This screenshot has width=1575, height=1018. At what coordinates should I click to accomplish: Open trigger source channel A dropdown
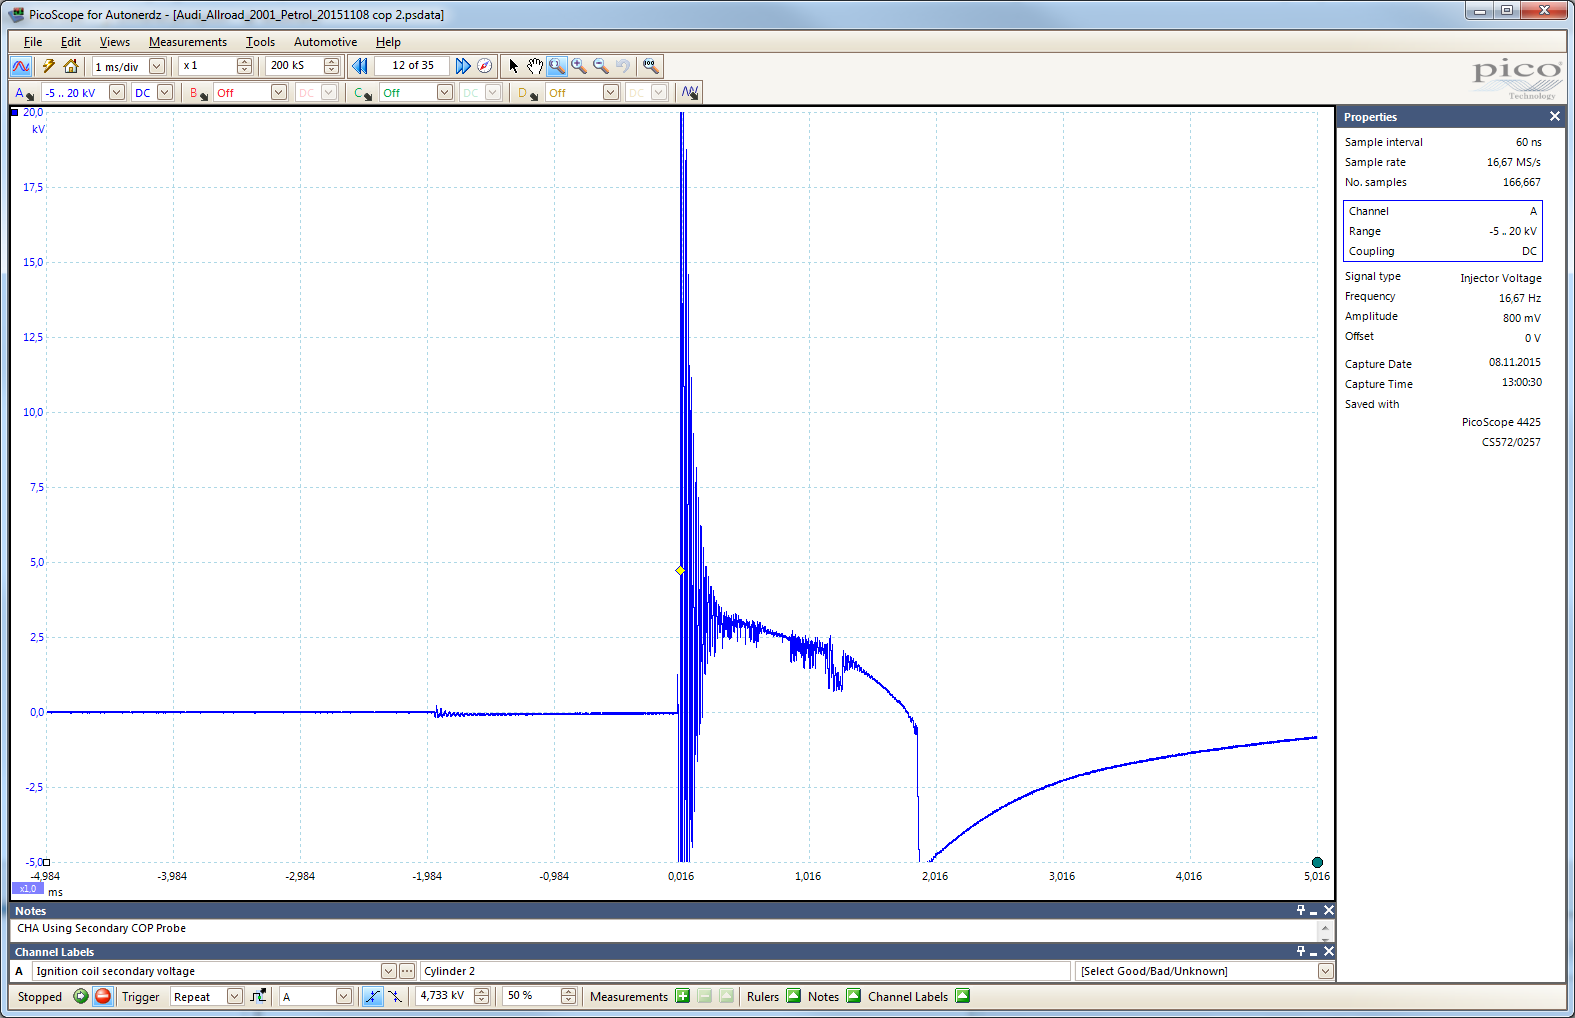(344, 996)
